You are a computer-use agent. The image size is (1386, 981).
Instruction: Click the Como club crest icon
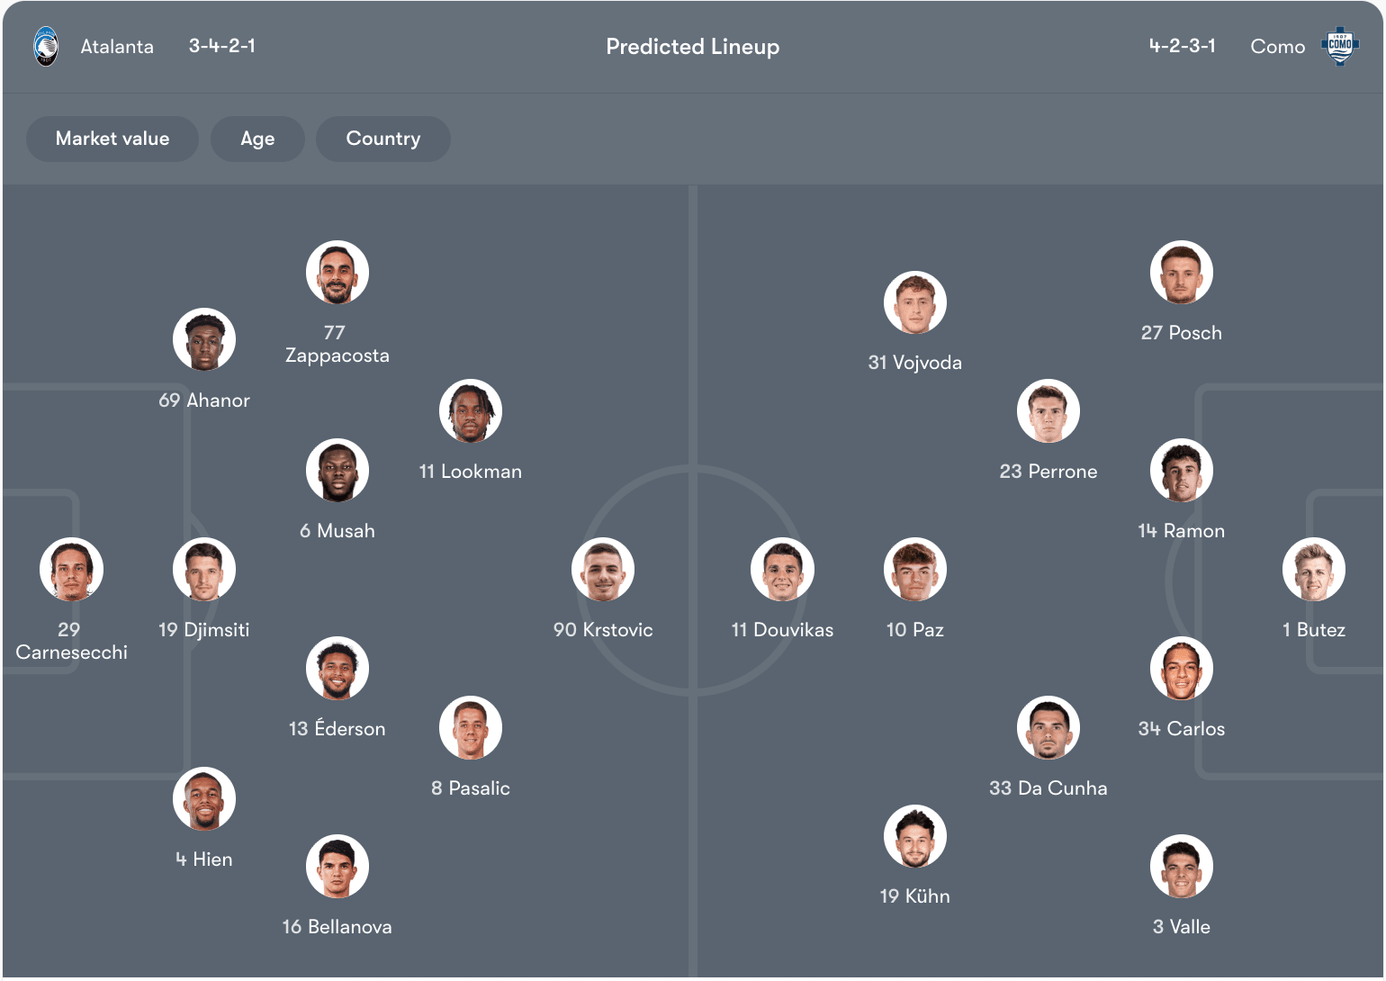[x=1340, y=46]
